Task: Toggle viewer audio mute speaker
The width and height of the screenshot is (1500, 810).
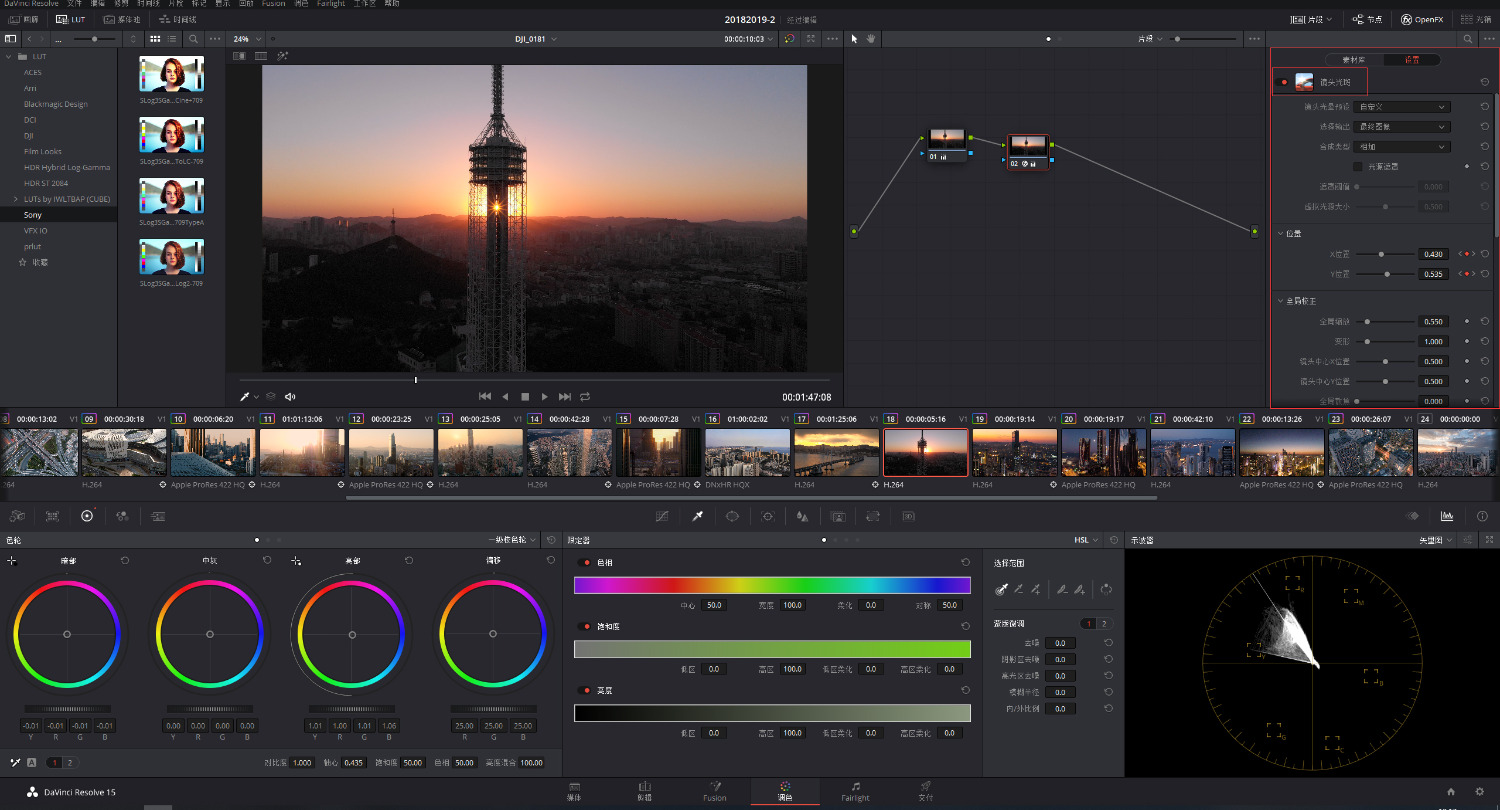Action: tap(290, 397)
